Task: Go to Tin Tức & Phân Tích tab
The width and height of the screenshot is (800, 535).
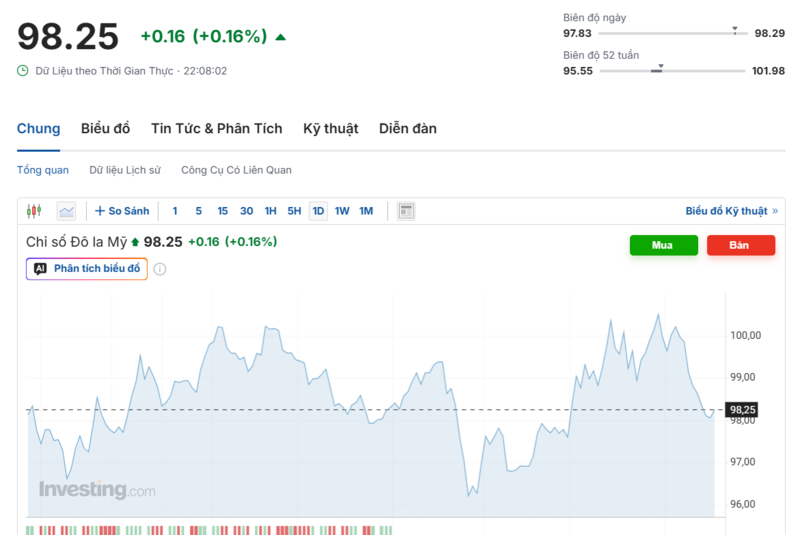Action: [x=216, y=129]
